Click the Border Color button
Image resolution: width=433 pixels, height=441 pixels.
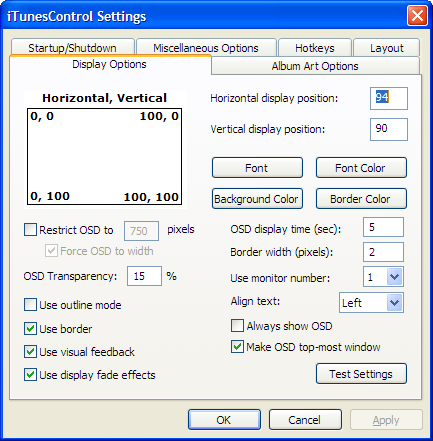[x=361, y=199]
